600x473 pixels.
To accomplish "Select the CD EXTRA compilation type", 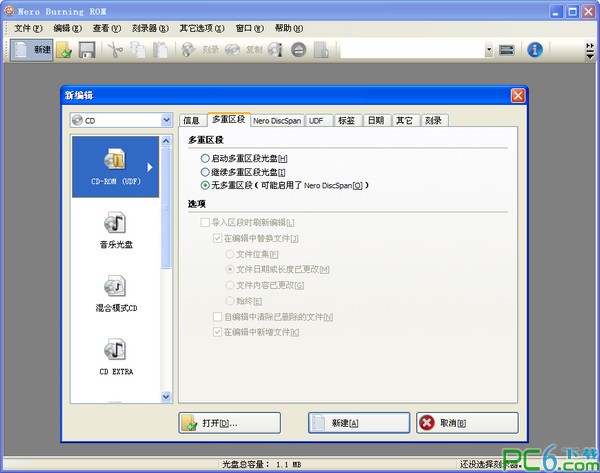I will [x=116, y=357].
